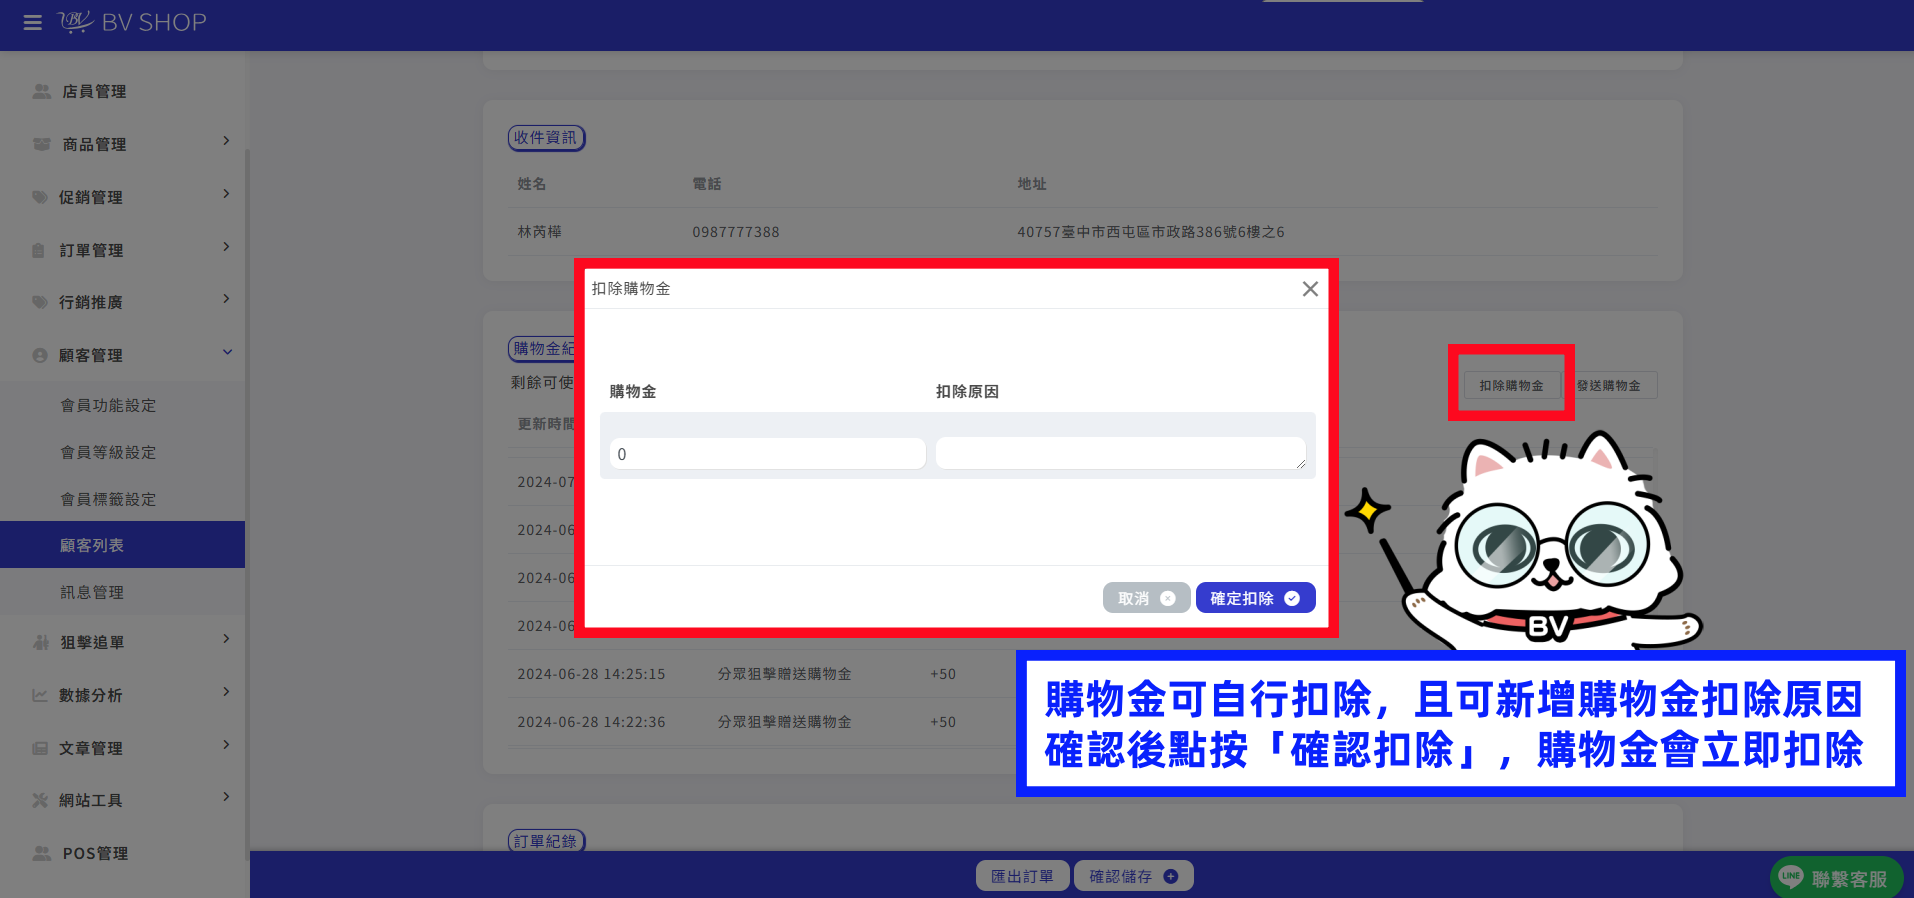Click the 取消 button in dialog
1914x898 pixels.
[x=1146, y=598]
